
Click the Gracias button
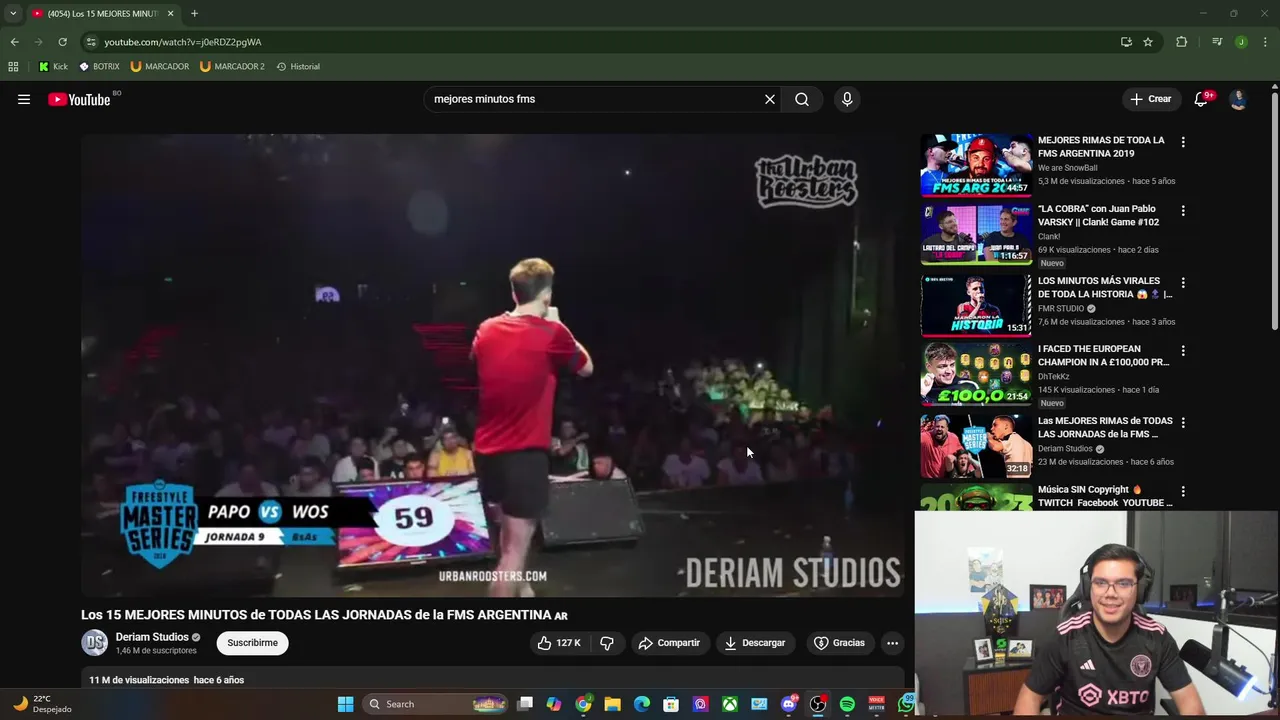coord(839,643)
